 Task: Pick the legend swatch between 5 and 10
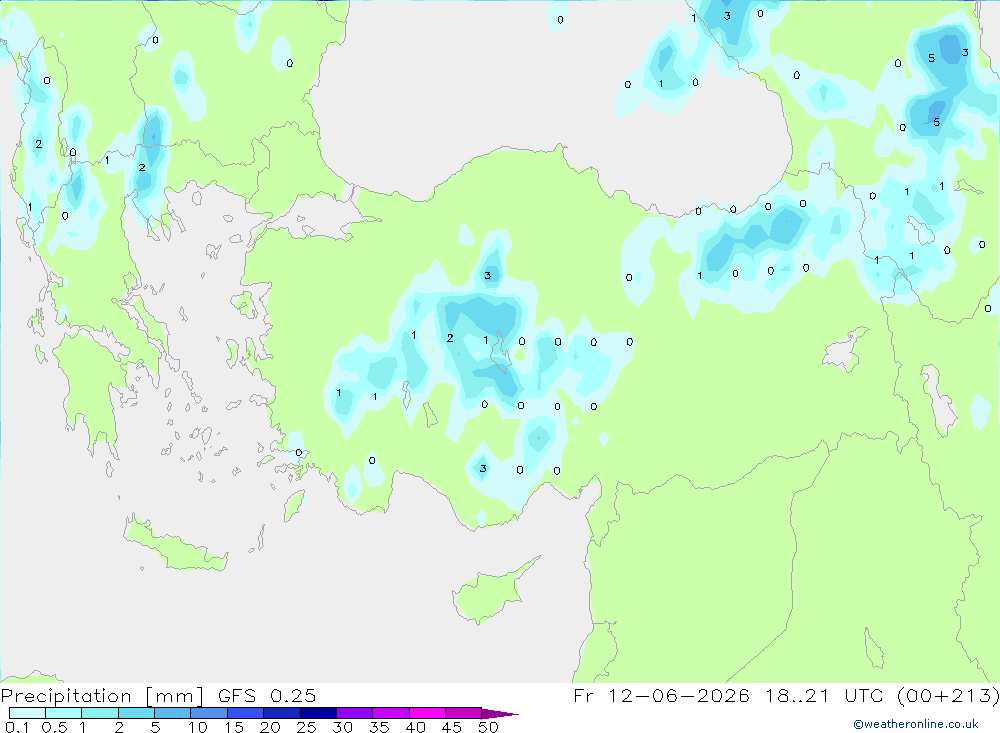click(173, 713)
